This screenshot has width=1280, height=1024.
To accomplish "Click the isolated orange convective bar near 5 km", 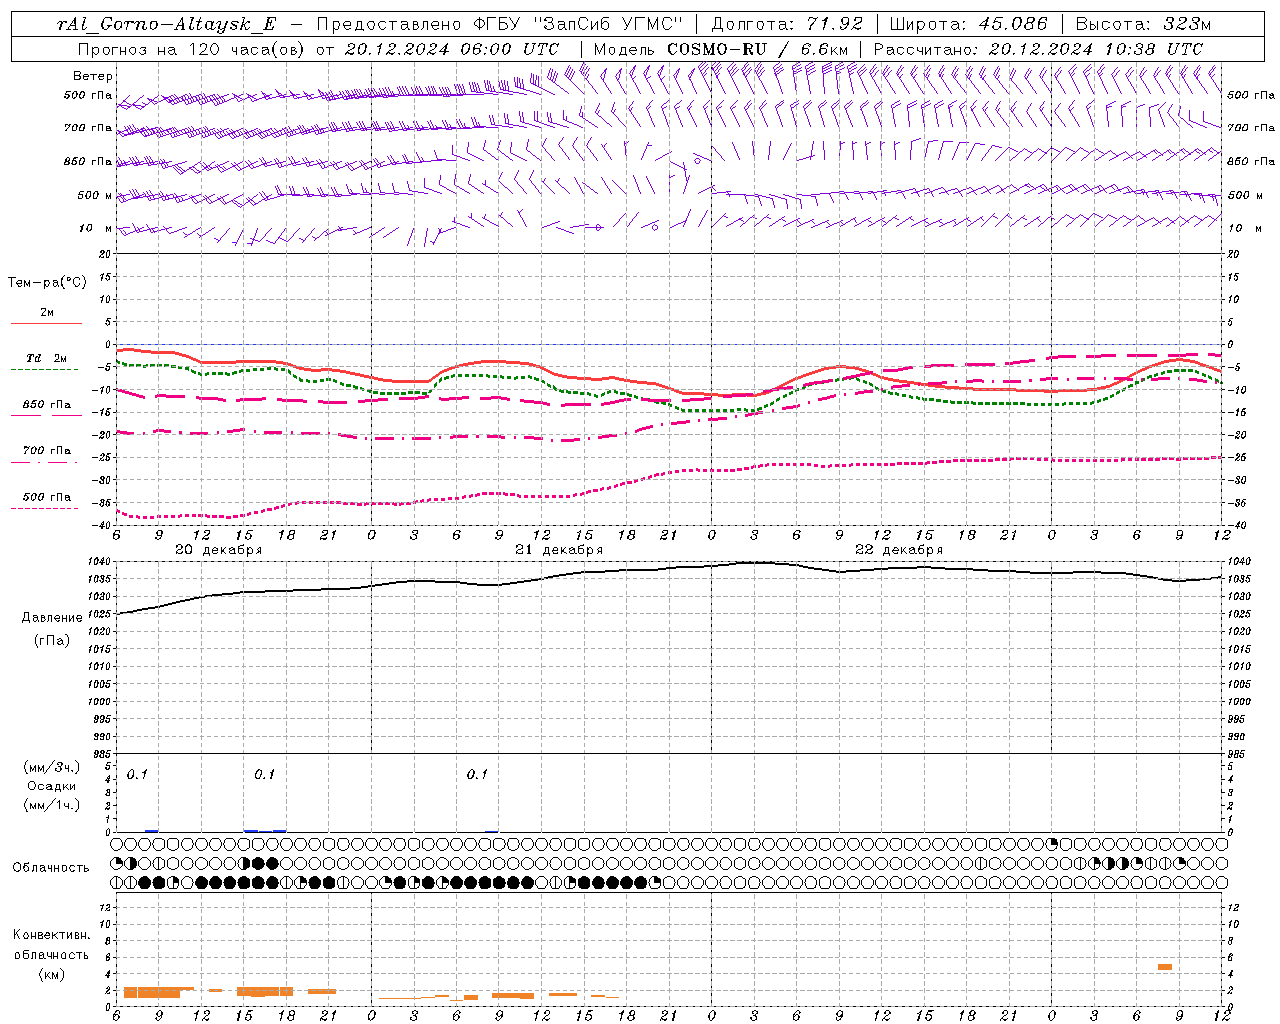I will [x=1164, y=966].
